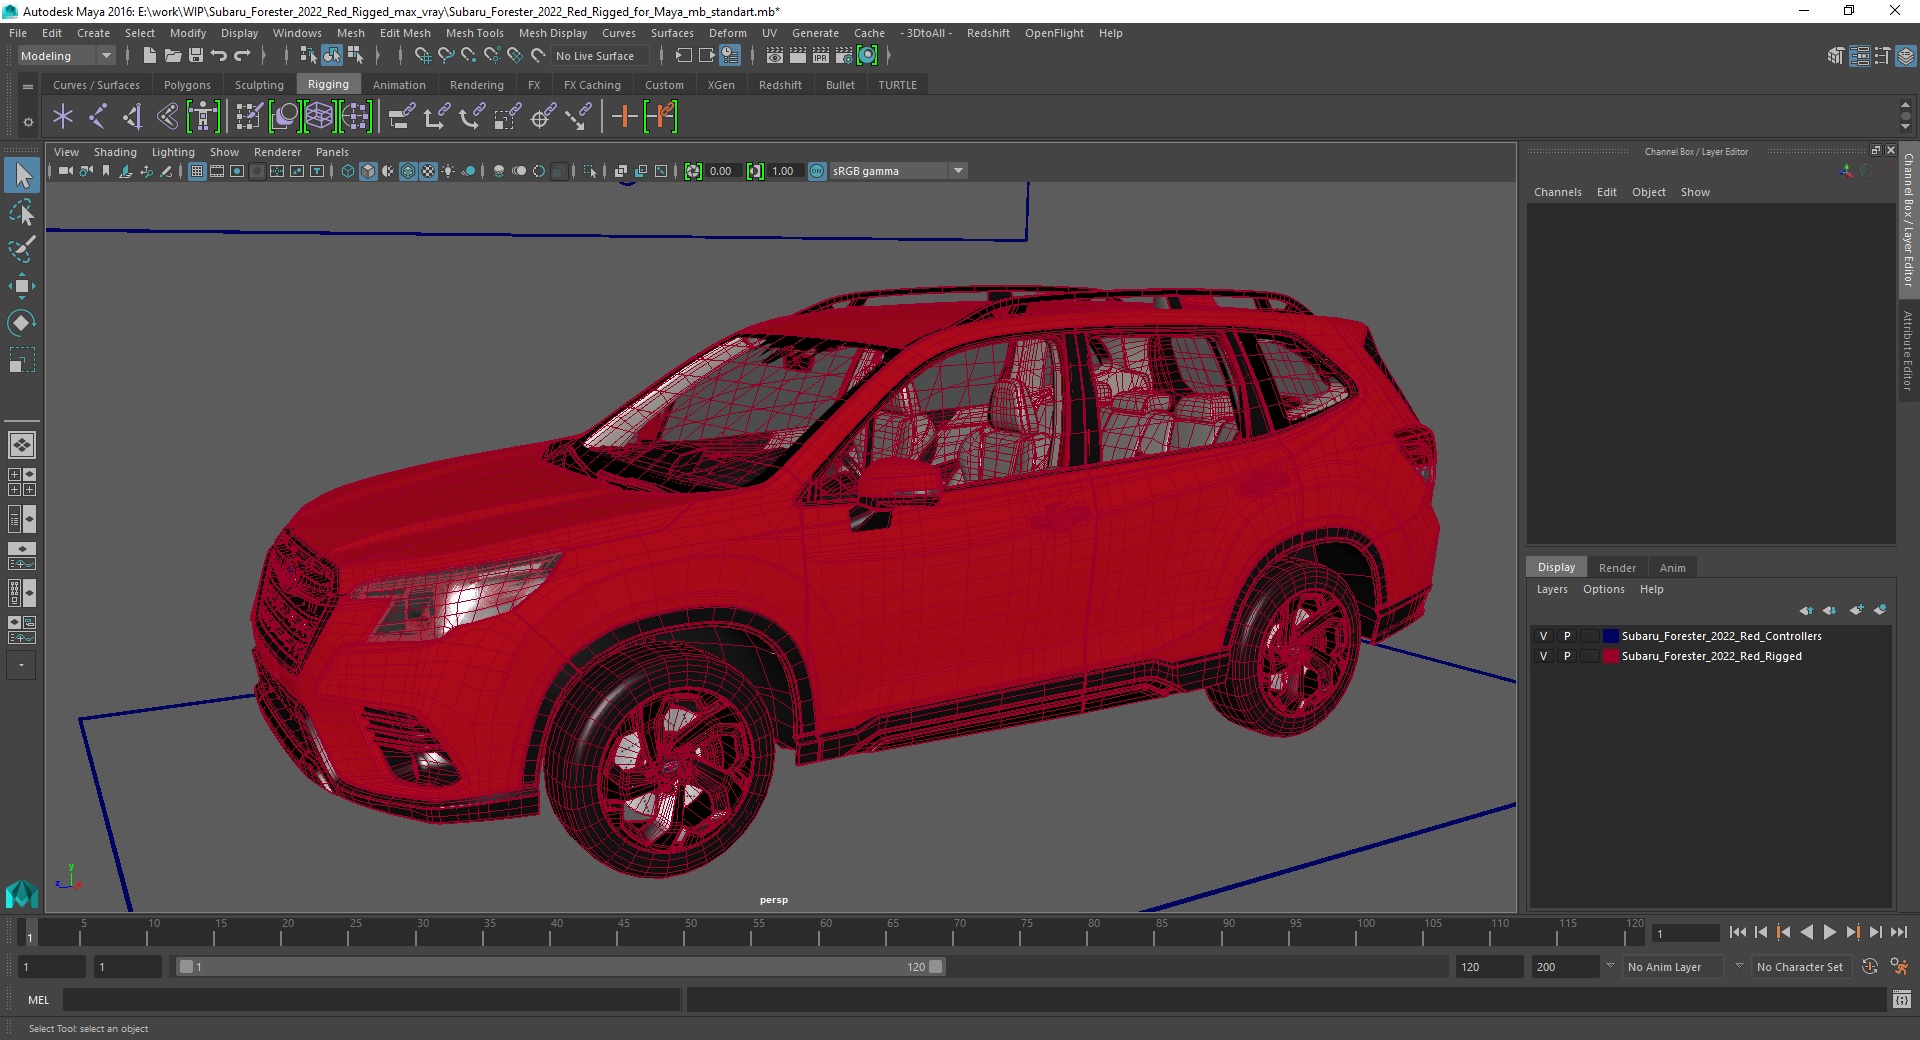
Task: Activate the Move tool in toolbox
Action: click(22, 286)
